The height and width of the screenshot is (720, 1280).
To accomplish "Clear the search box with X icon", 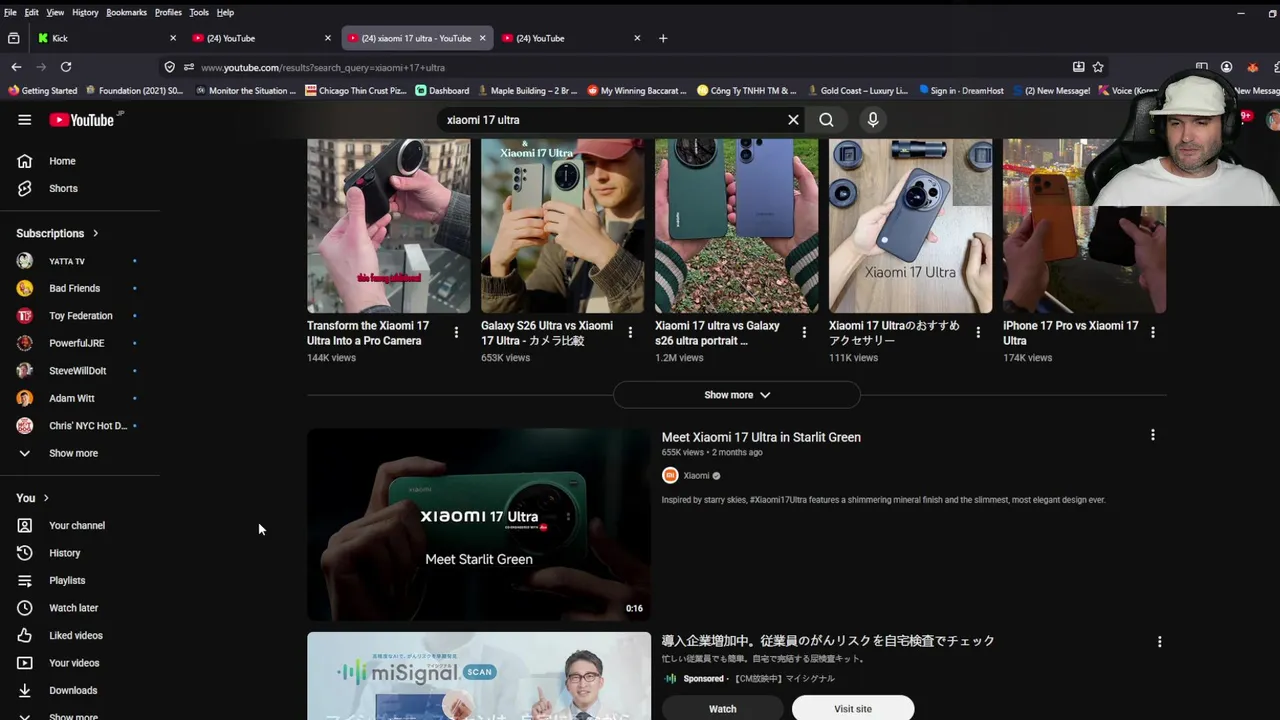I will point(793,120).
